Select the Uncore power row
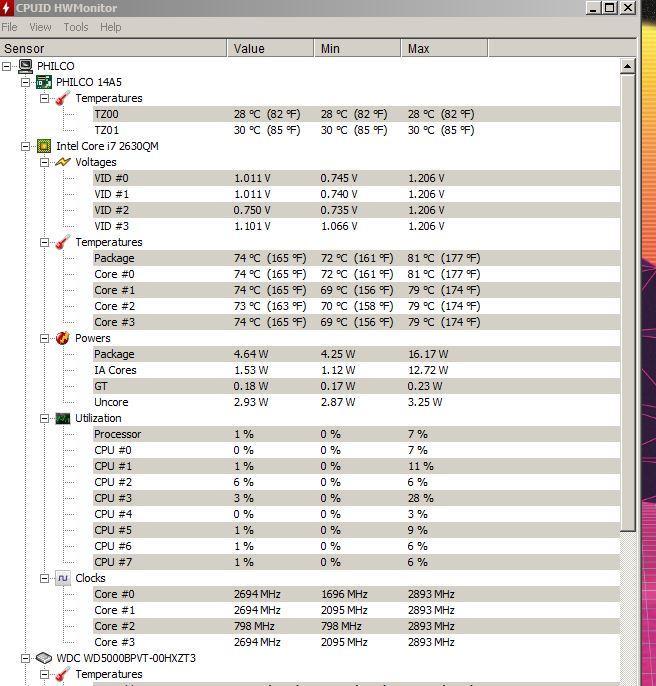 [x=356, y=402]
